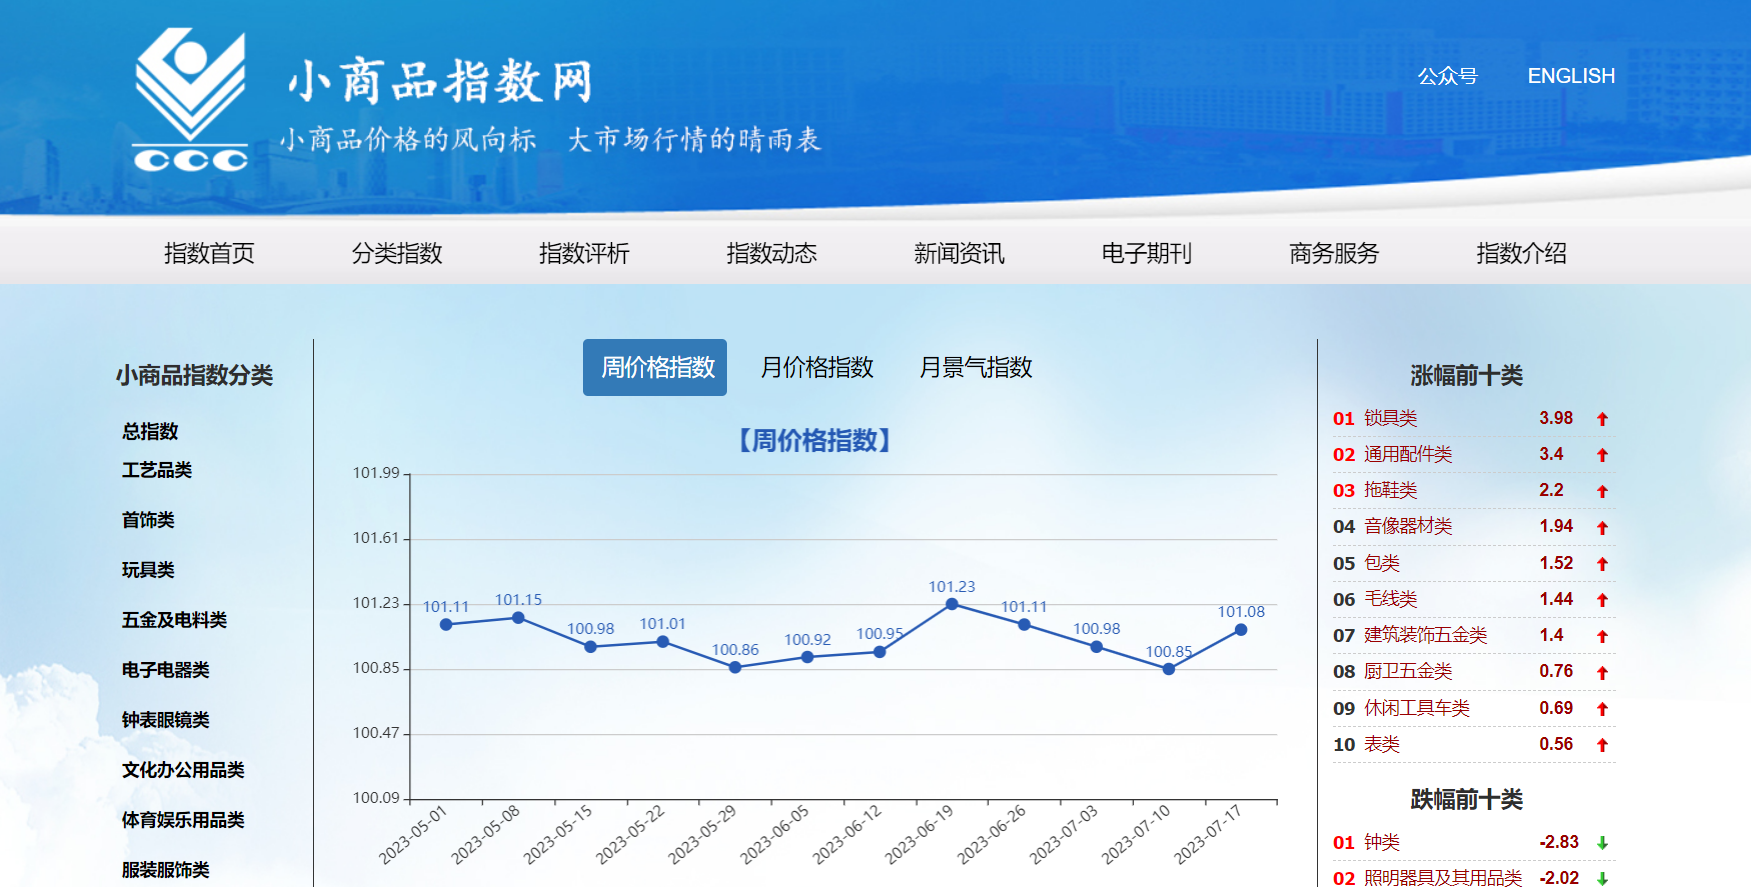This screenshot has width=1751, height=887.
Task: Open the 分类指数 menu item
Action: 397,253
